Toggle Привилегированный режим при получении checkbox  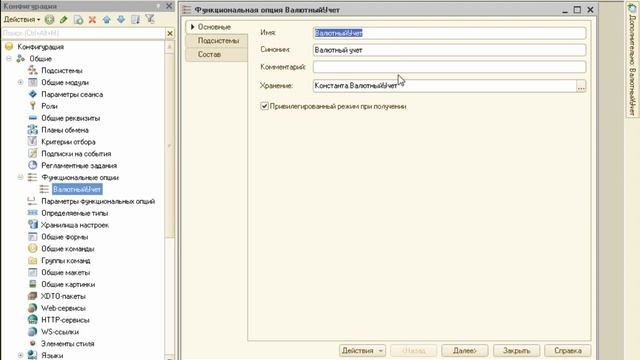[264, 106]
